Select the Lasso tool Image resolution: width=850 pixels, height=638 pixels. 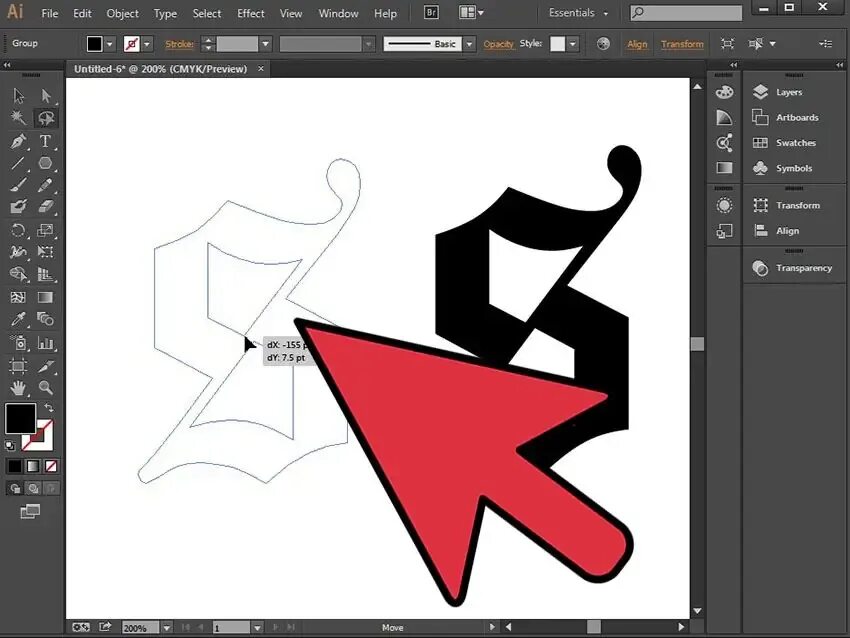[x=46, y=118]
